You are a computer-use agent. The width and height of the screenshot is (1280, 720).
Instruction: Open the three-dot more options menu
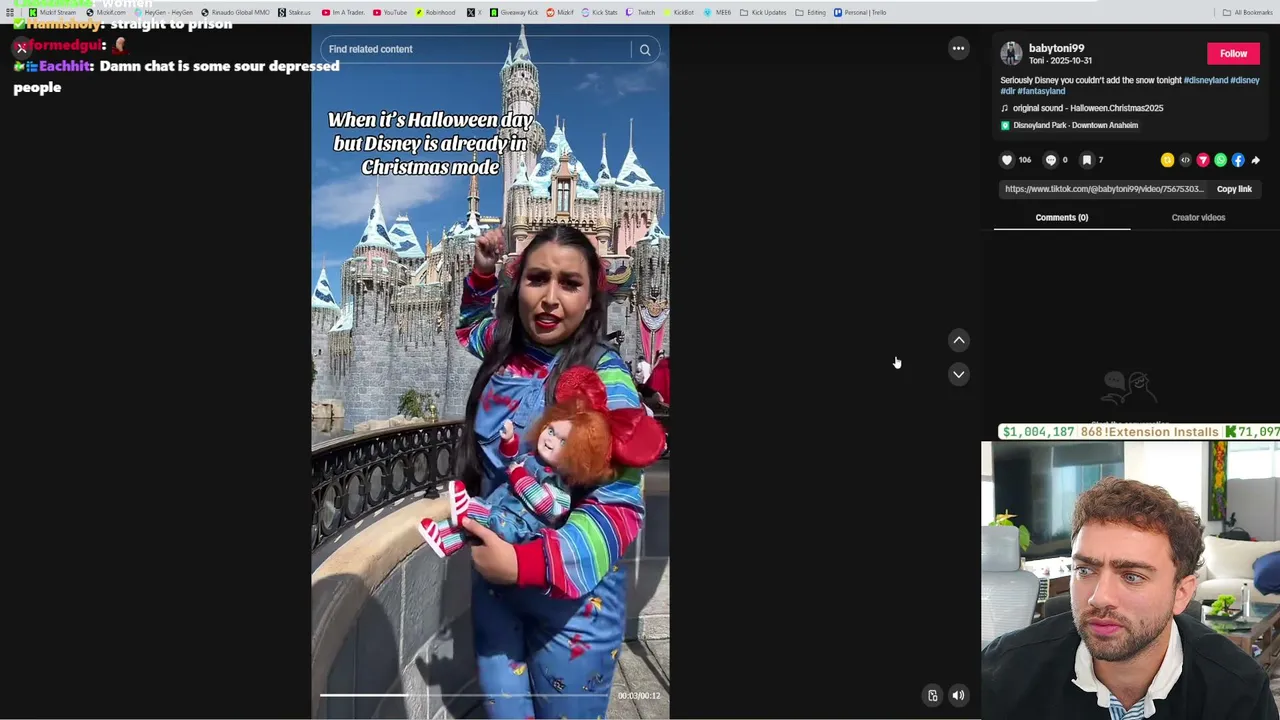[x=958, y=48]
